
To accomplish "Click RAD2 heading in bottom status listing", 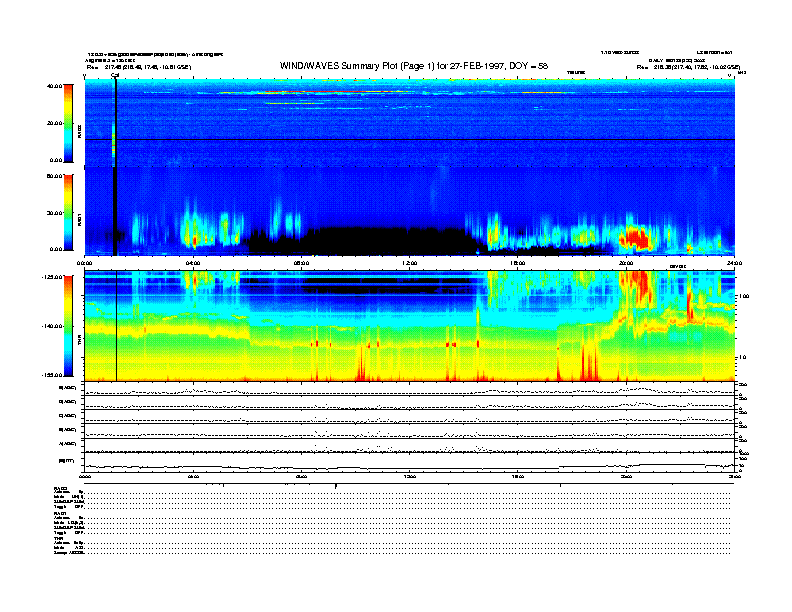I will coord(60,488).
